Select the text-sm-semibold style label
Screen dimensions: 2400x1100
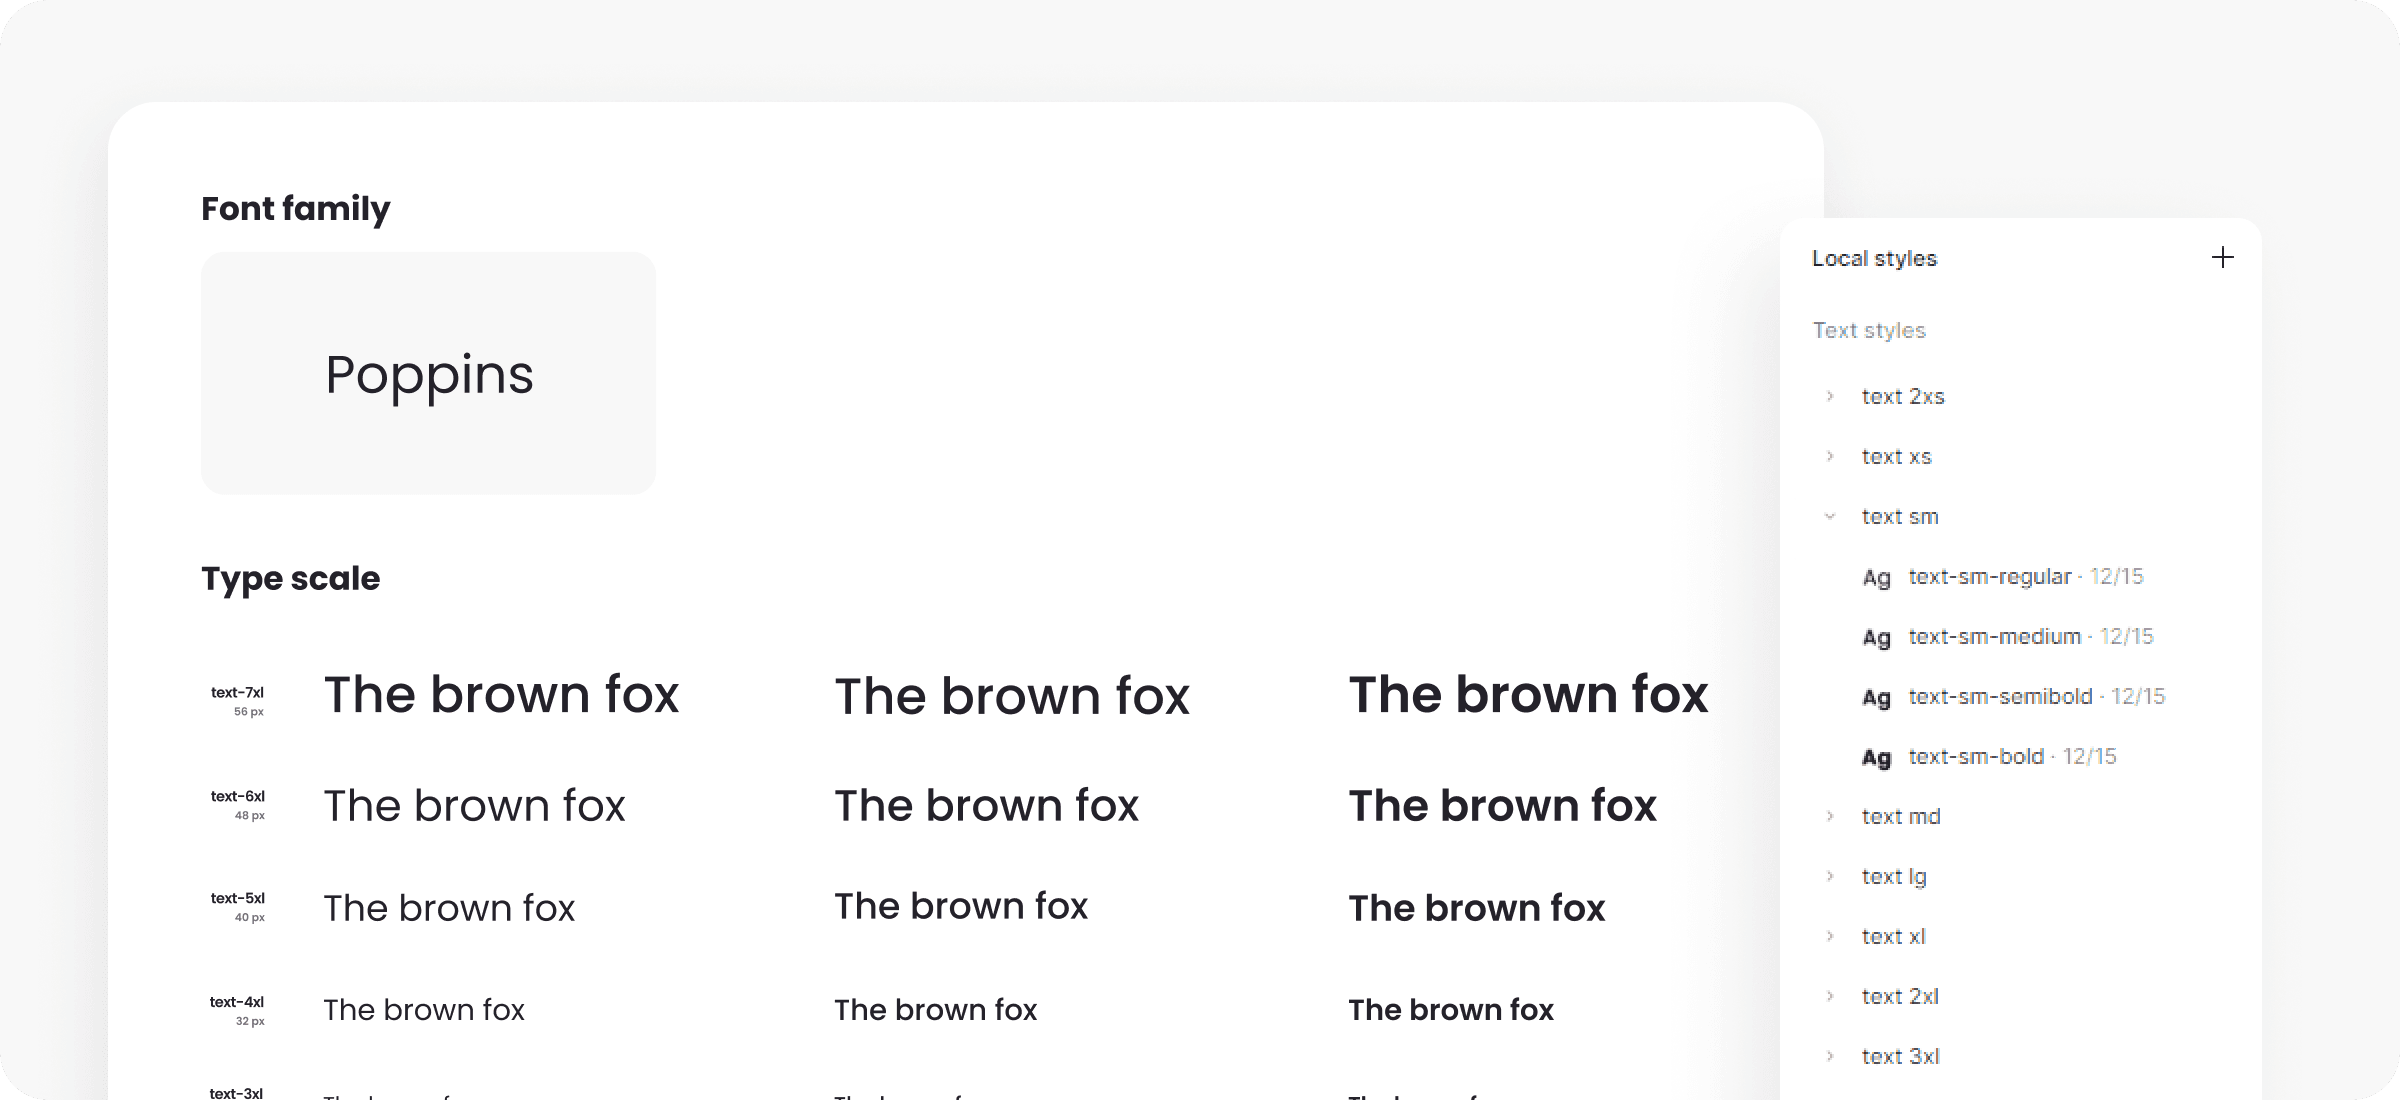[x=2000, y=697]
